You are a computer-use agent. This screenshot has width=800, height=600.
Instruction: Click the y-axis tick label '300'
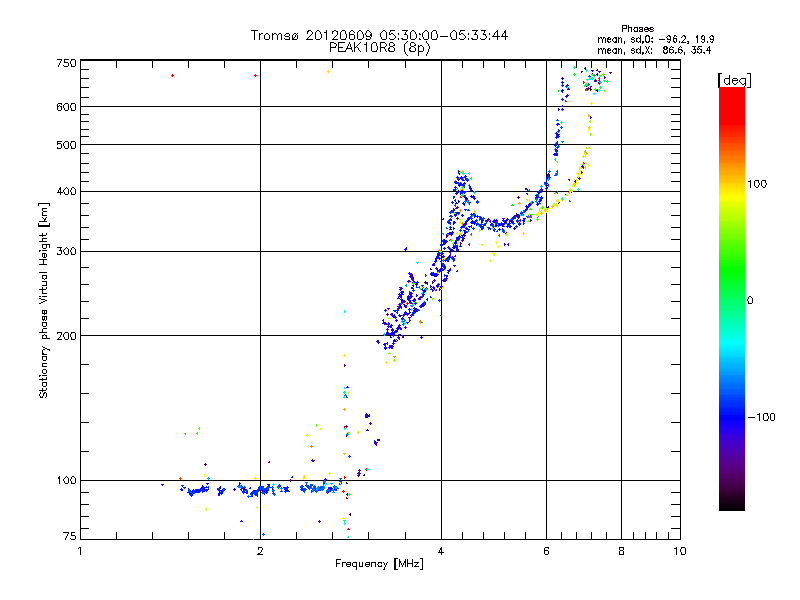tap(66, 252)
